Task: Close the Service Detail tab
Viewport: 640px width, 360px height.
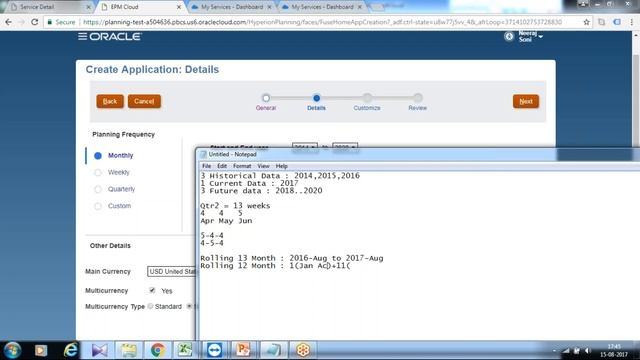Action: (x=89, y=7)
